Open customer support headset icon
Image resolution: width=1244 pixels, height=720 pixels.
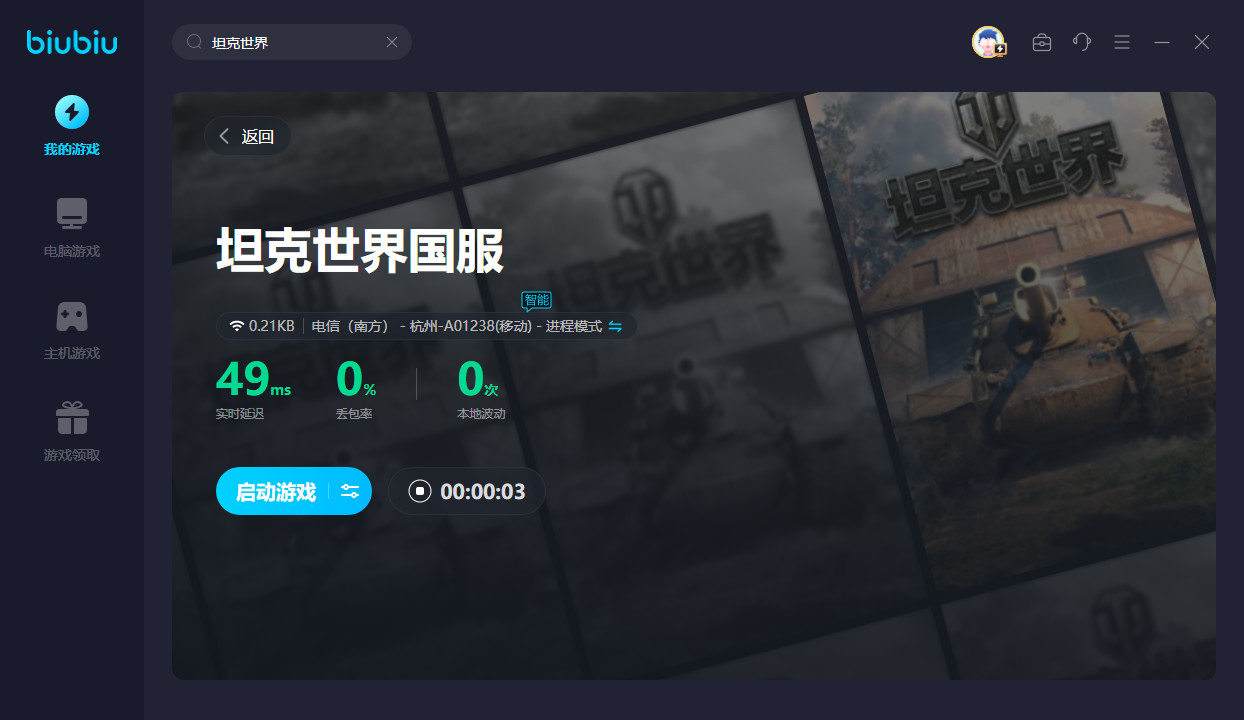pos(1082,42)
